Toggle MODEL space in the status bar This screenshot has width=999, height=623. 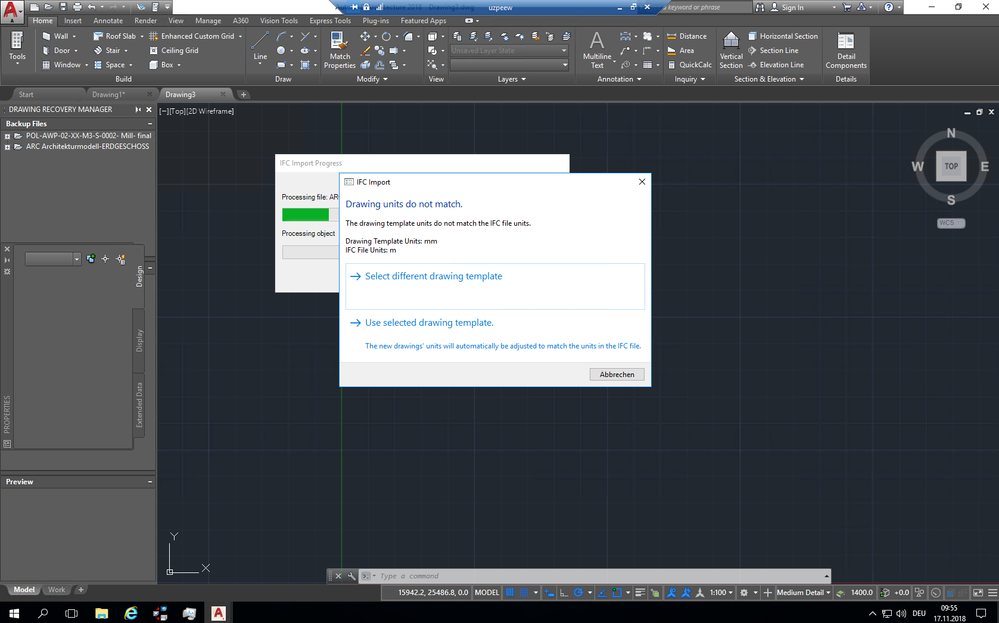click(486, 590)
